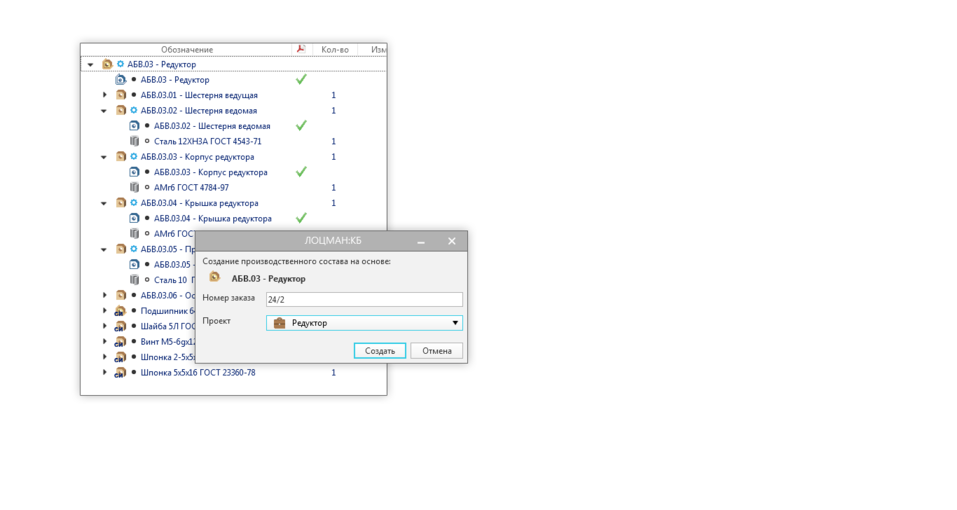Click the briefcase icon in Проект field
This screenshot has width=957, height=510.
[279, 323]
